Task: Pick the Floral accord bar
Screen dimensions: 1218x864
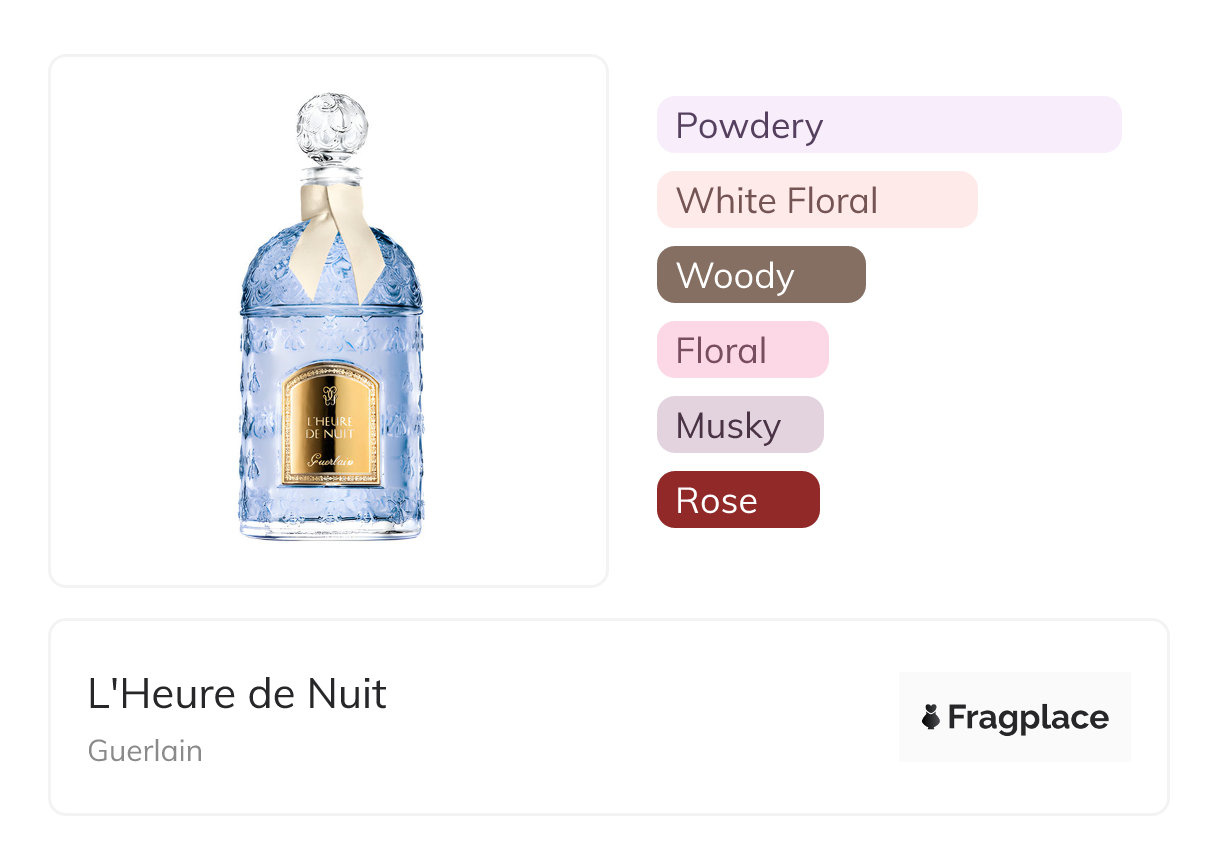Action: click(x=742, y=350)
